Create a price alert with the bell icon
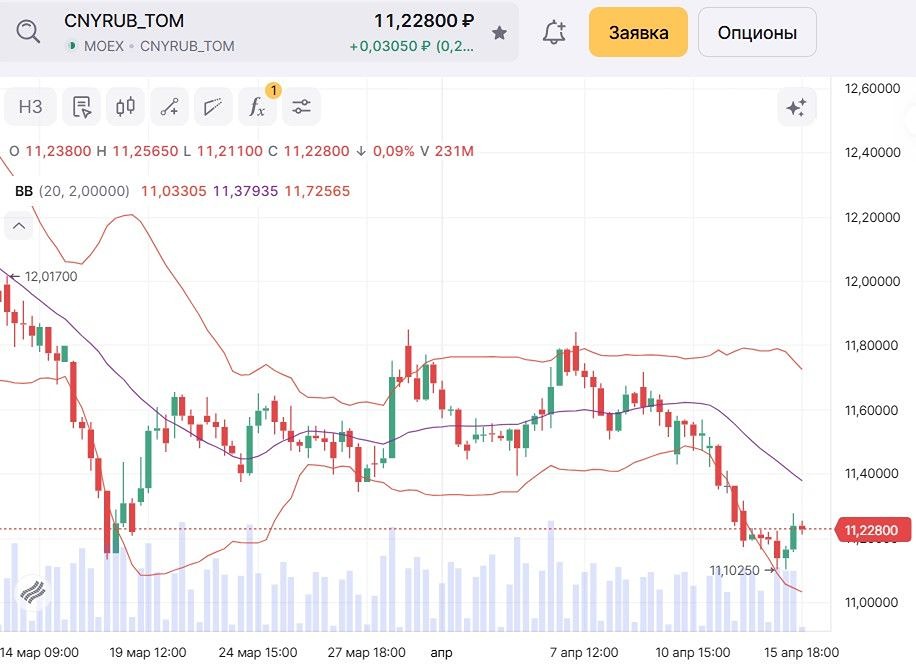 pos(554,32)
